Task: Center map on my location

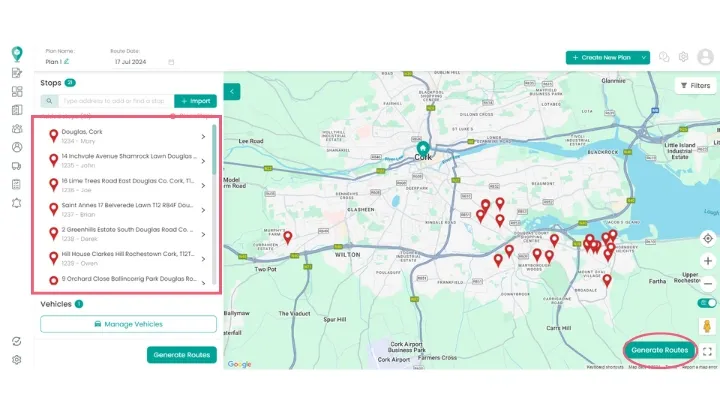Action: 707,239
